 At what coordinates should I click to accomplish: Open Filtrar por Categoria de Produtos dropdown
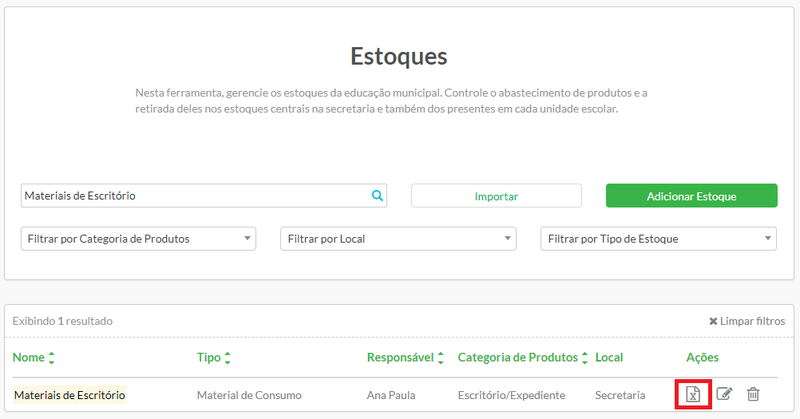click(x=138, y=239)
